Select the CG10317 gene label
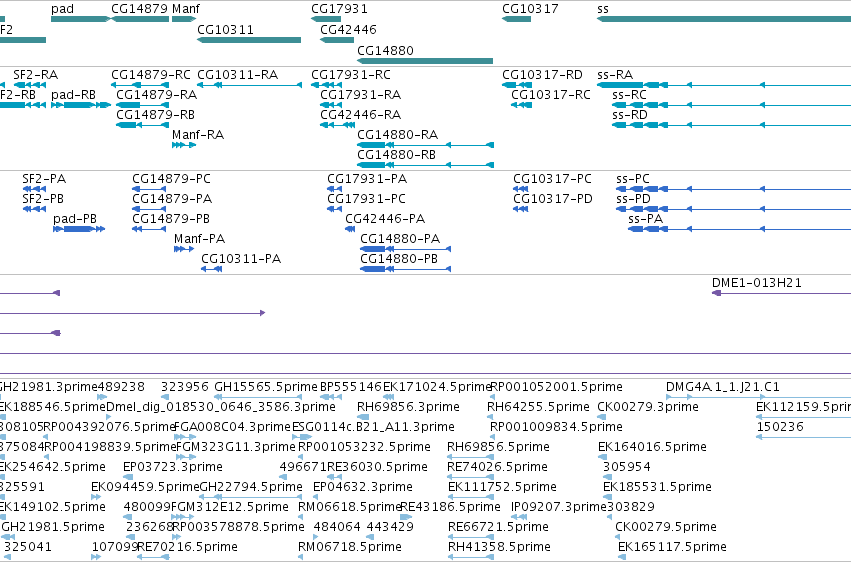851x562 pixels. [530, 9]
